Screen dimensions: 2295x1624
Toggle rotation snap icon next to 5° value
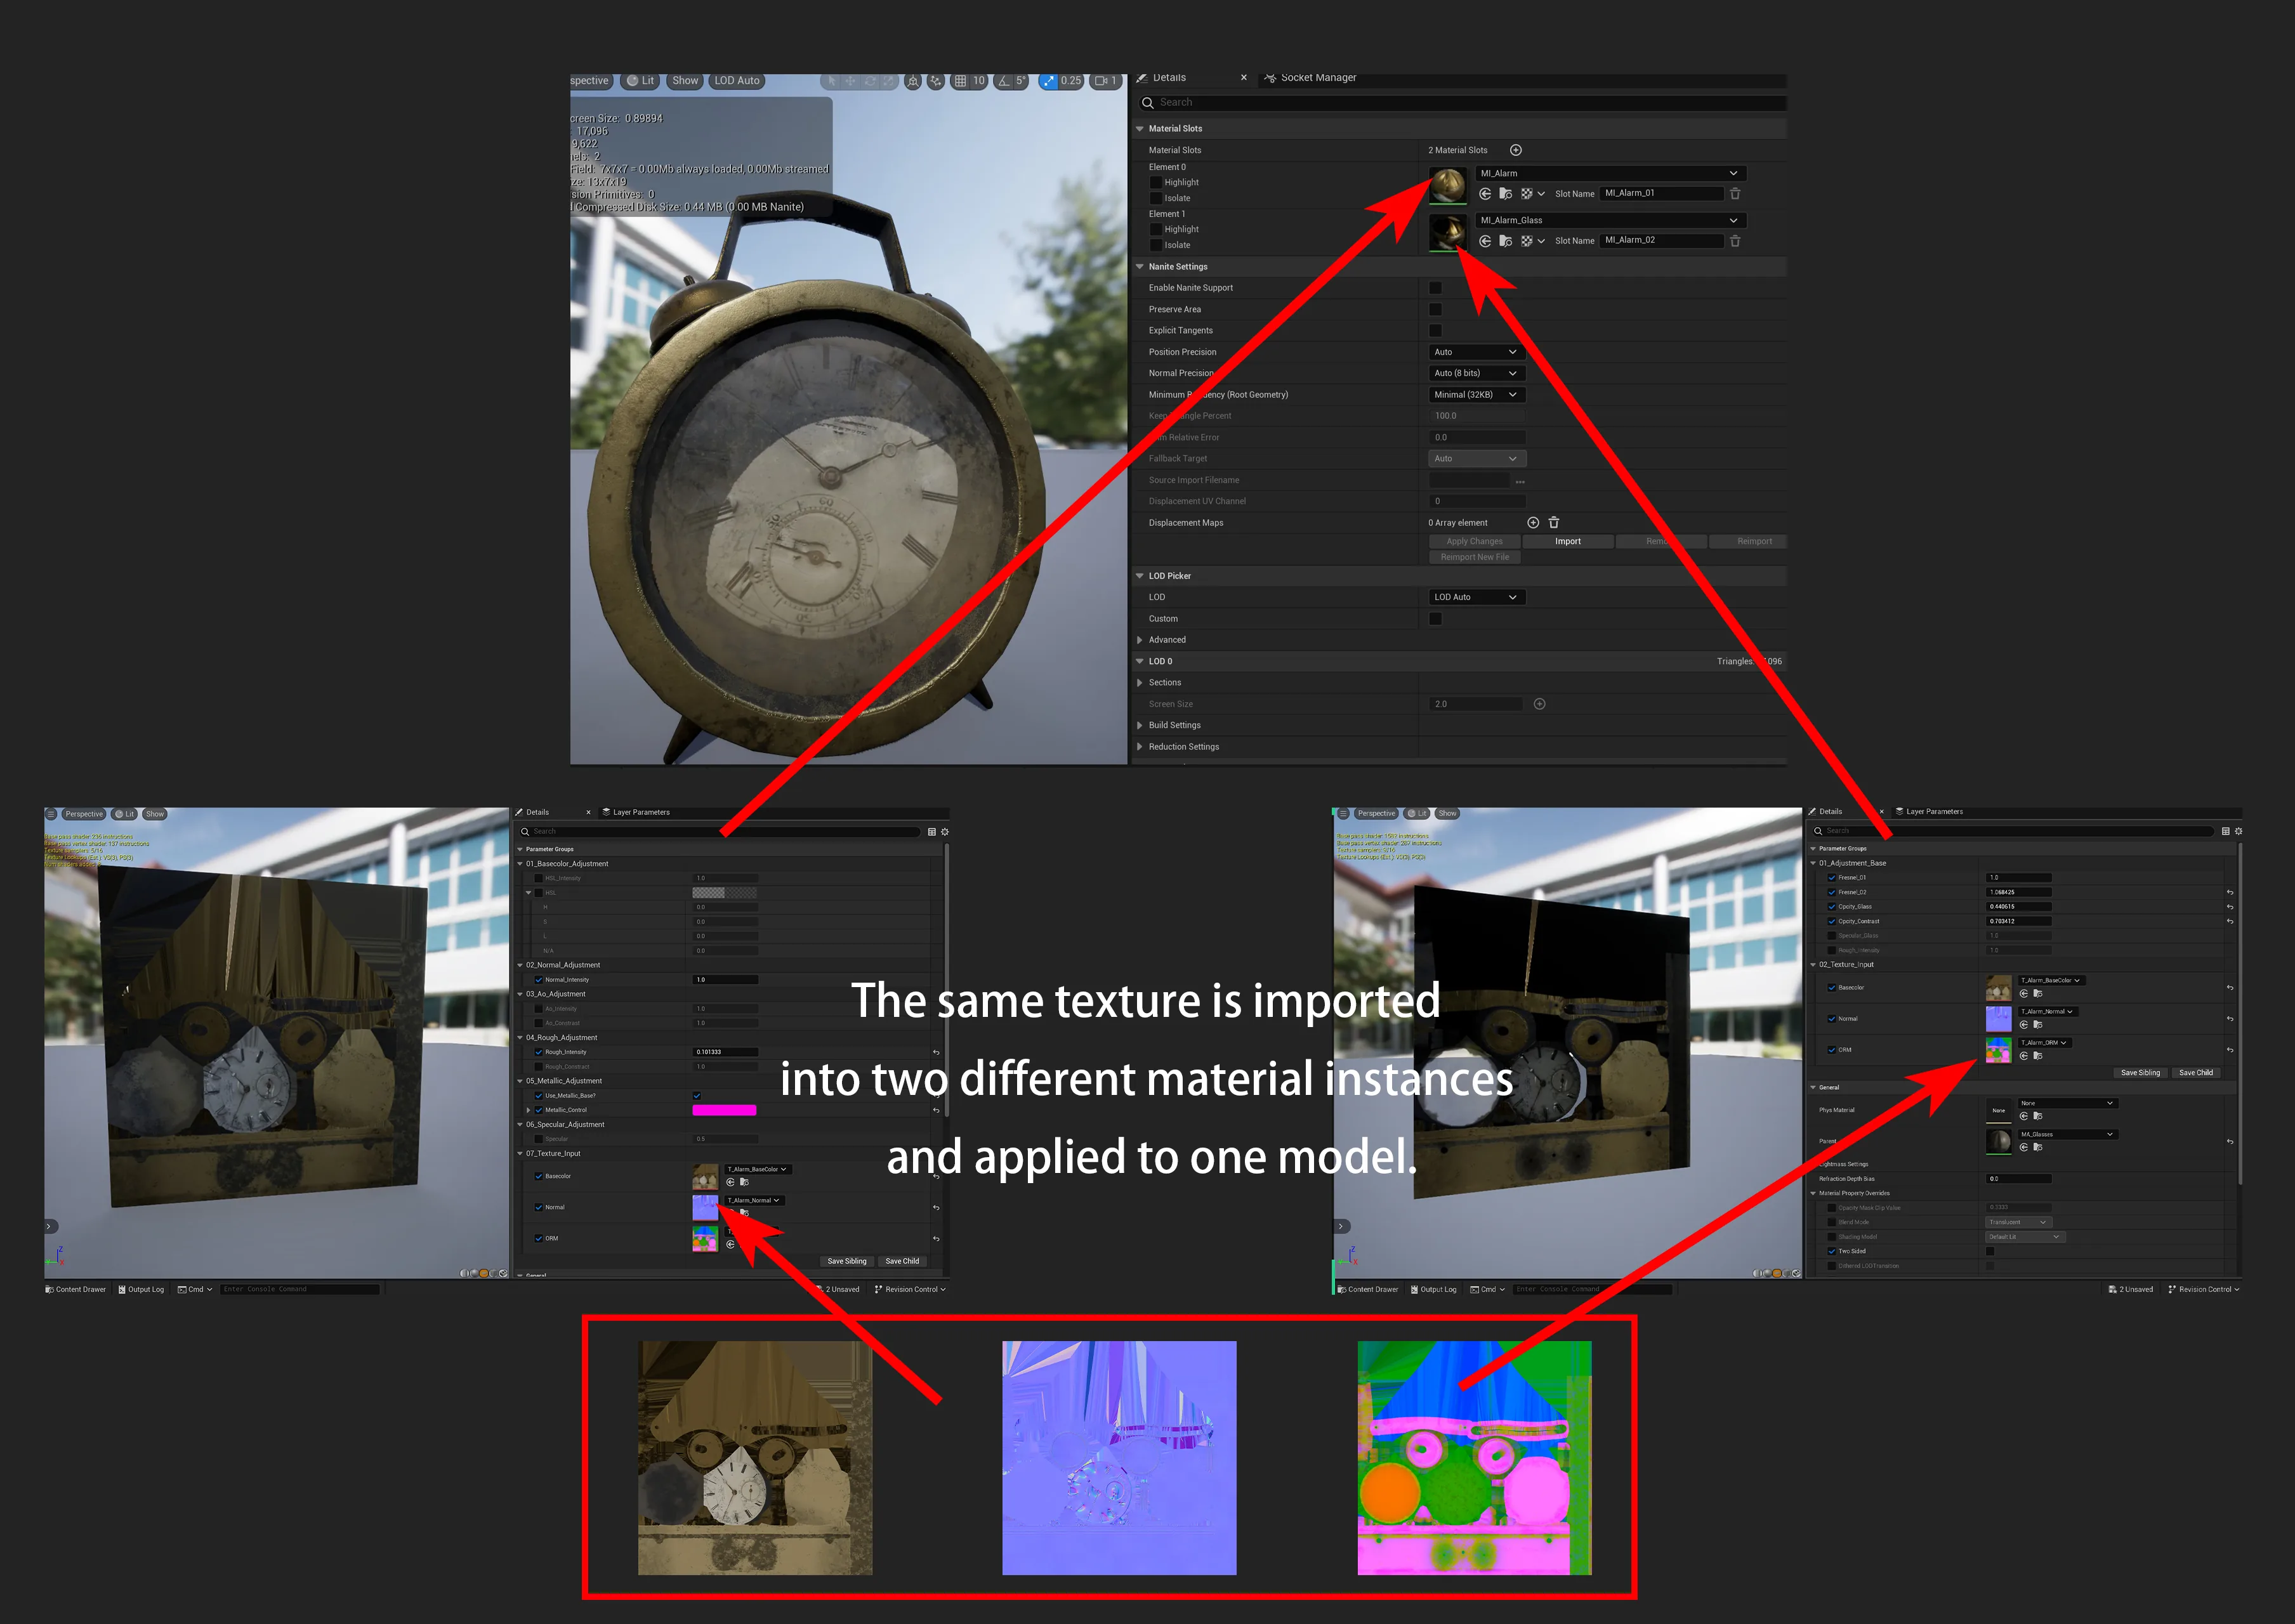click(x=1004, y=81)
